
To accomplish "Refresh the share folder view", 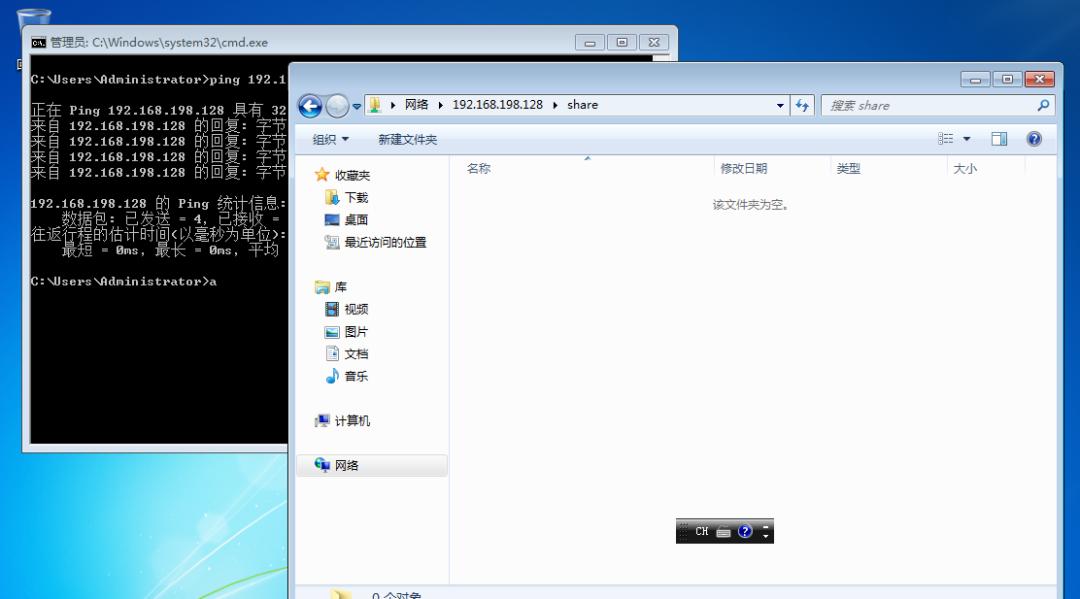I will [802, 105].
